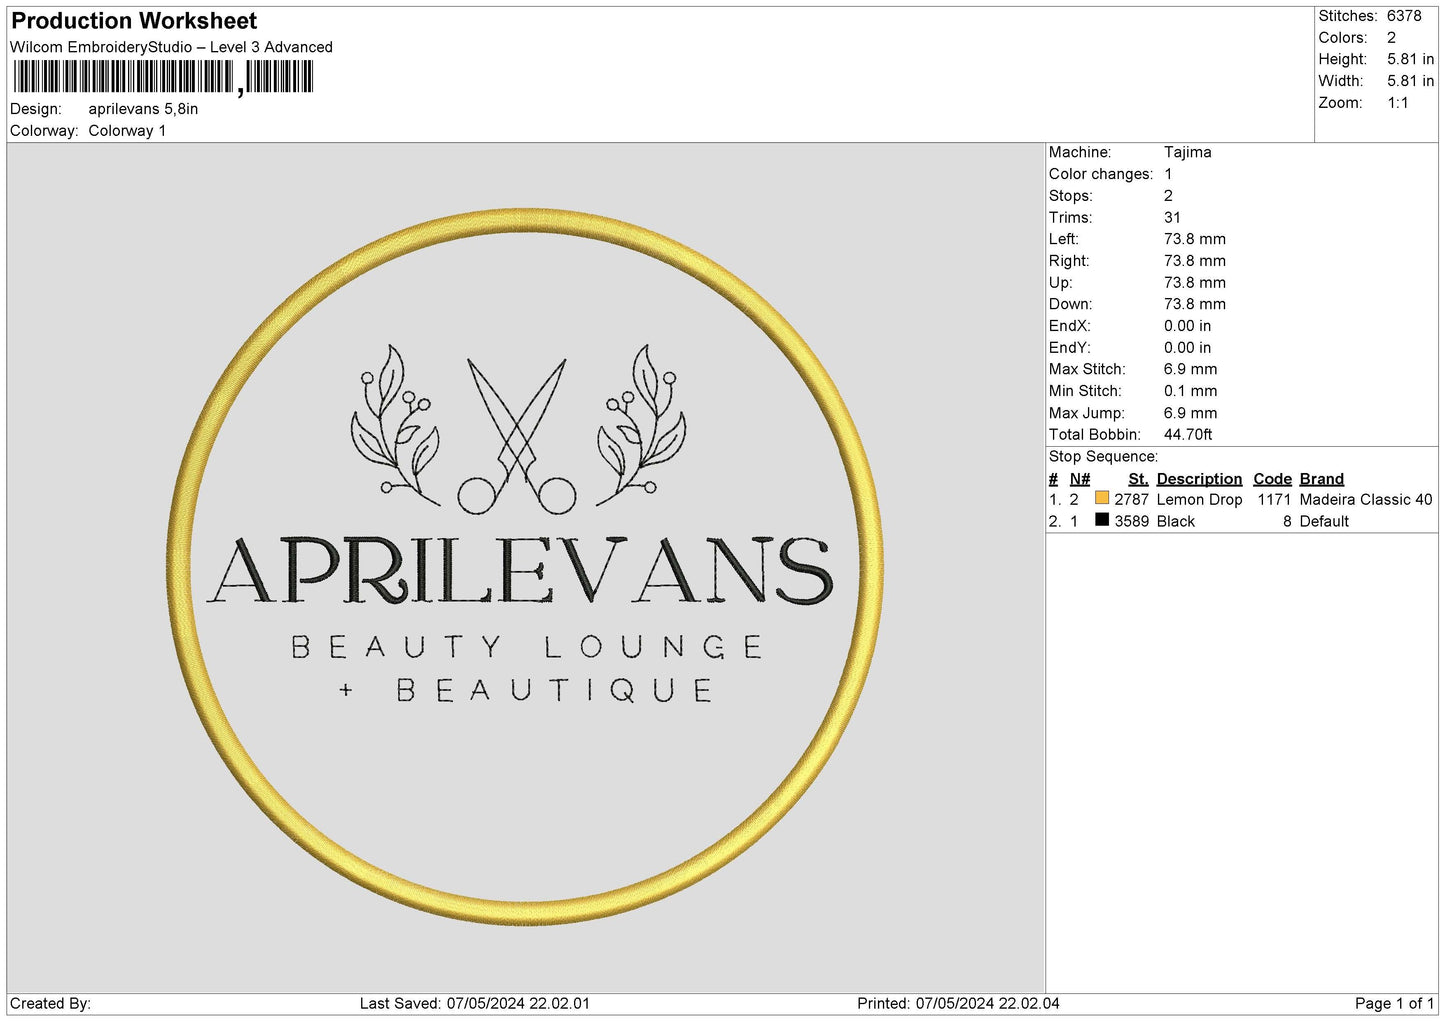Click stitch count 2787 in stop sequence
Image resolution: width=1445 pixels, height=1021 pixels.
click(1131, 500)
